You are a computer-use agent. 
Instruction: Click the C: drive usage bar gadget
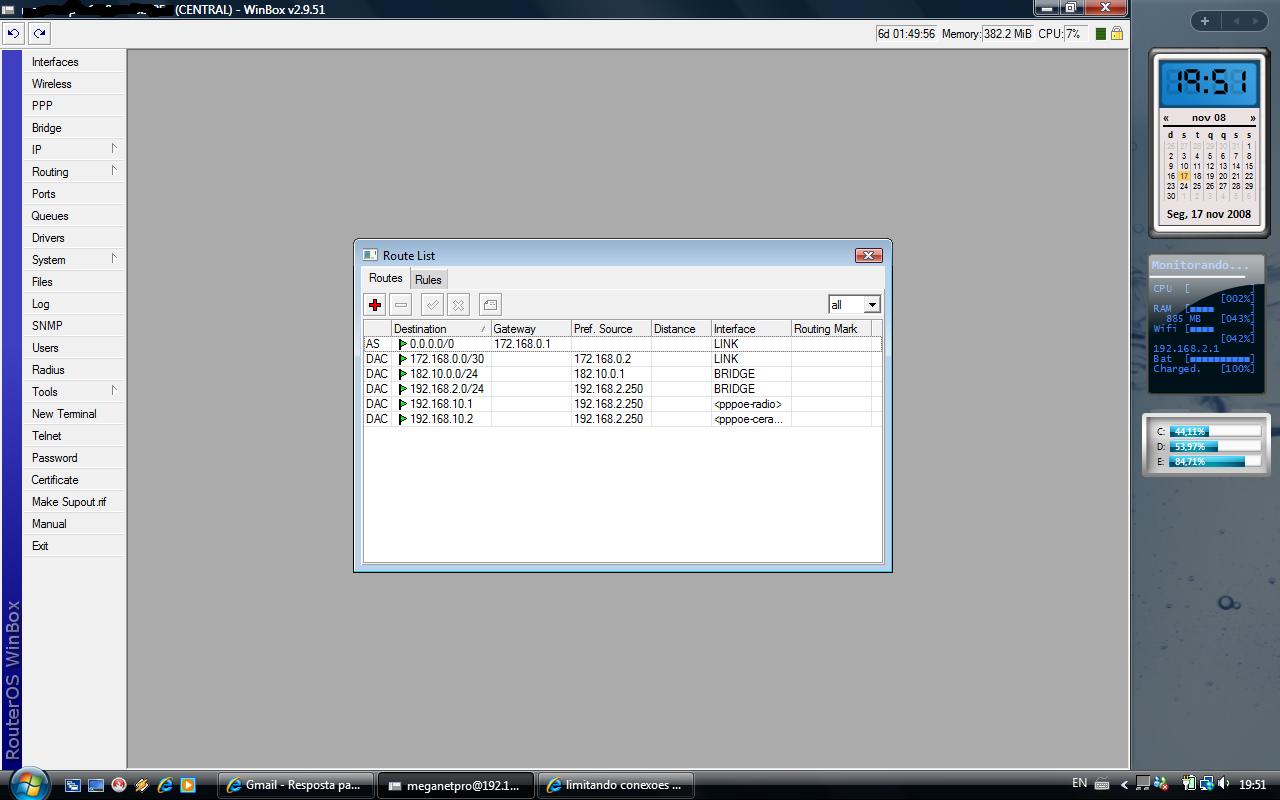point(1215,431)
